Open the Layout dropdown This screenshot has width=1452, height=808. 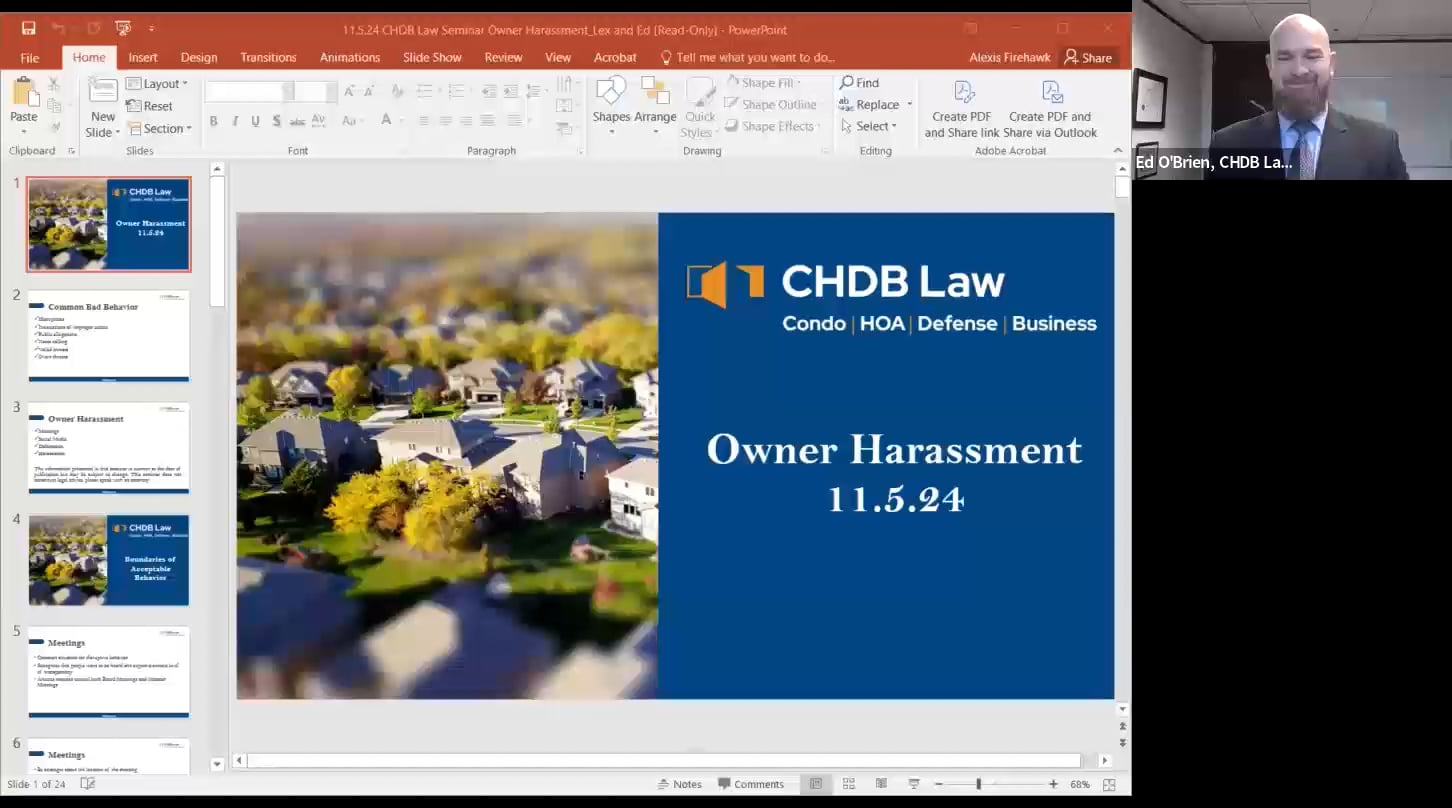(x=157, y=84)
